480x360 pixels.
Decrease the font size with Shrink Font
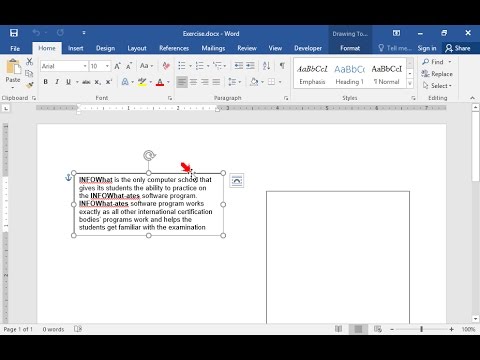(129, 66)
